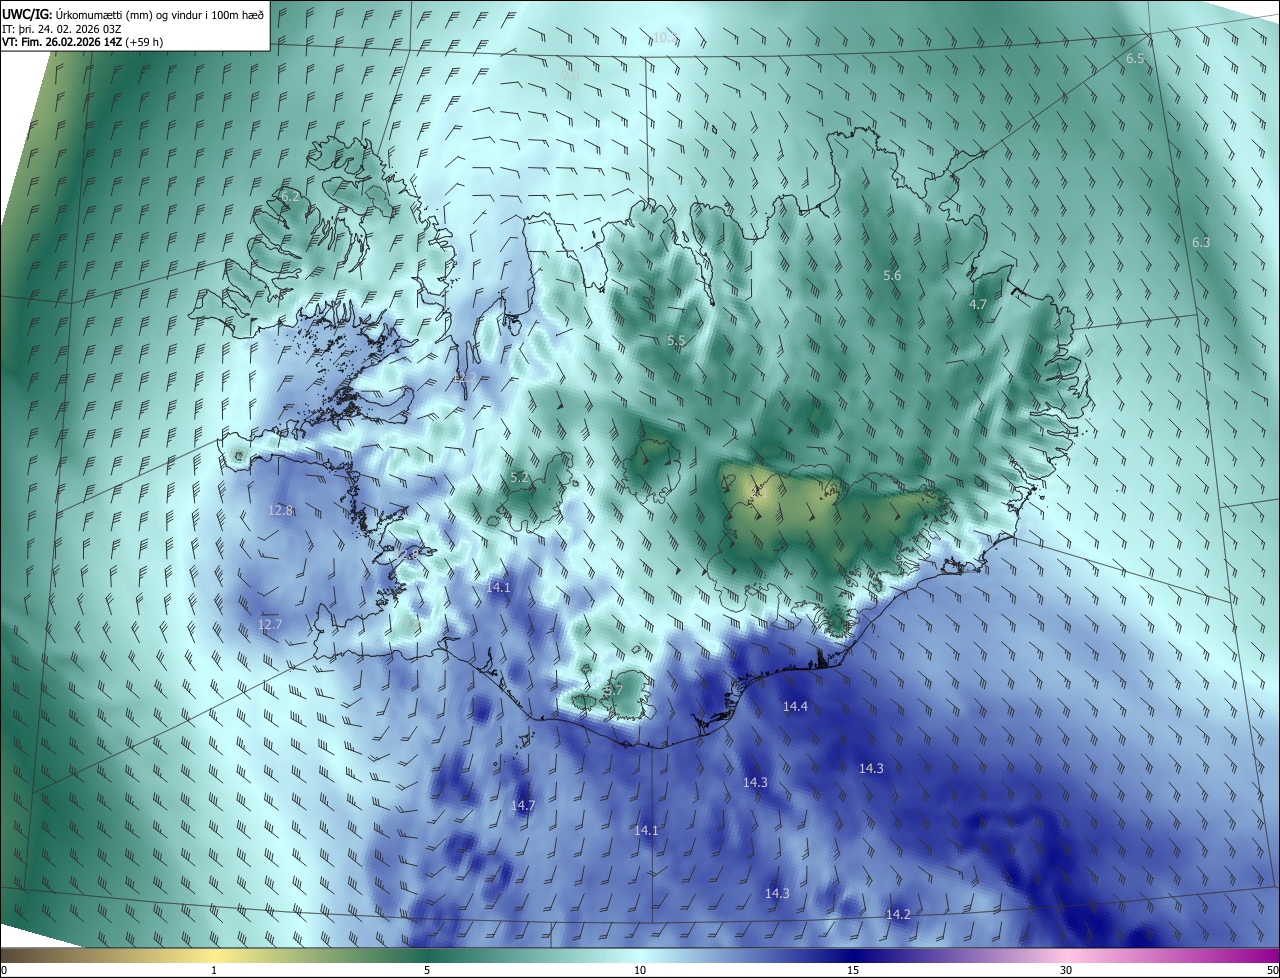Screen dimensions: 1280x978
Task: Click the 14.2 value label
Action: 898,914
